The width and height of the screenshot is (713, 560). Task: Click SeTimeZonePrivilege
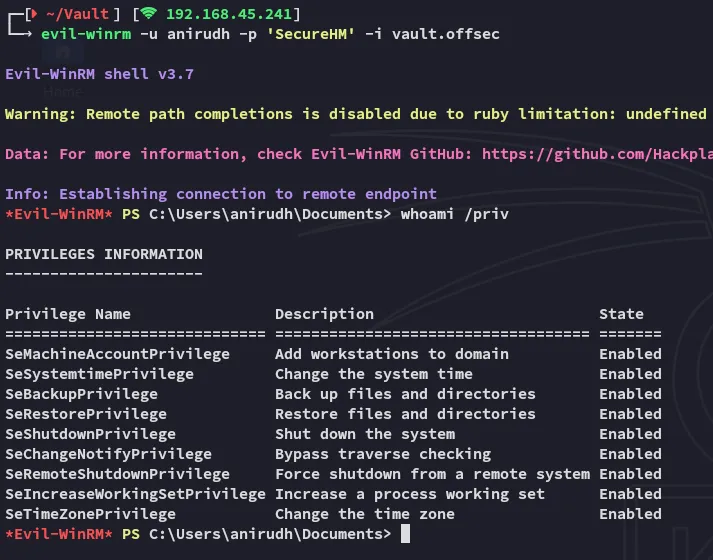[x=90, y=514]
